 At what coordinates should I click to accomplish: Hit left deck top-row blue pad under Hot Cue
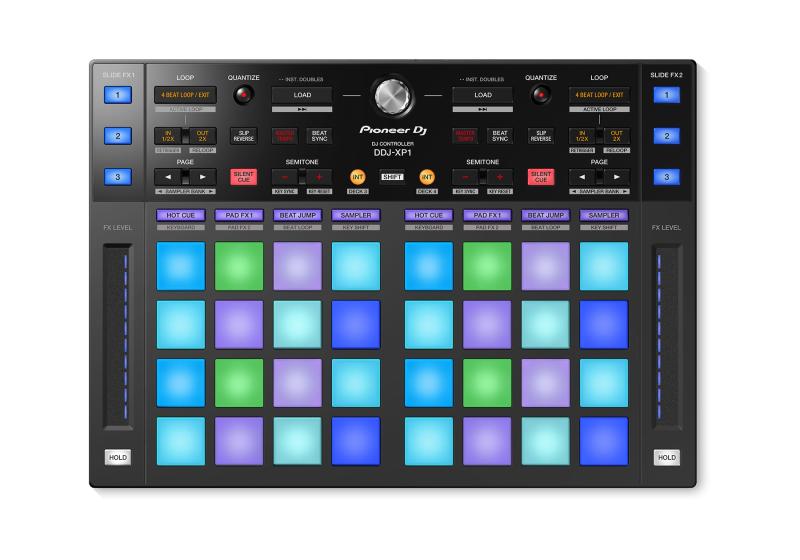tap(181, 266)
